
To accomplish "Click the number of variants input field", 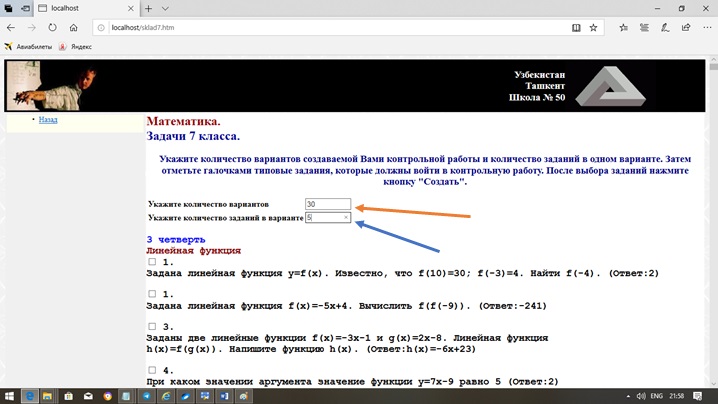I will tap(327, 204).
